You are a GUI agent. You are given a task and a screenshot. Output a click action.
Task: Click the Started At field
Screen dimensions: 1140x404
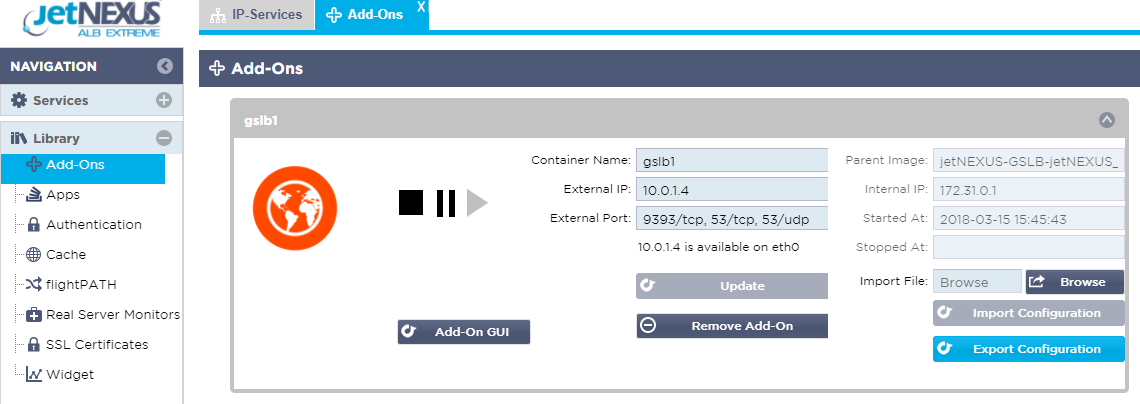tap(1029, 218)
